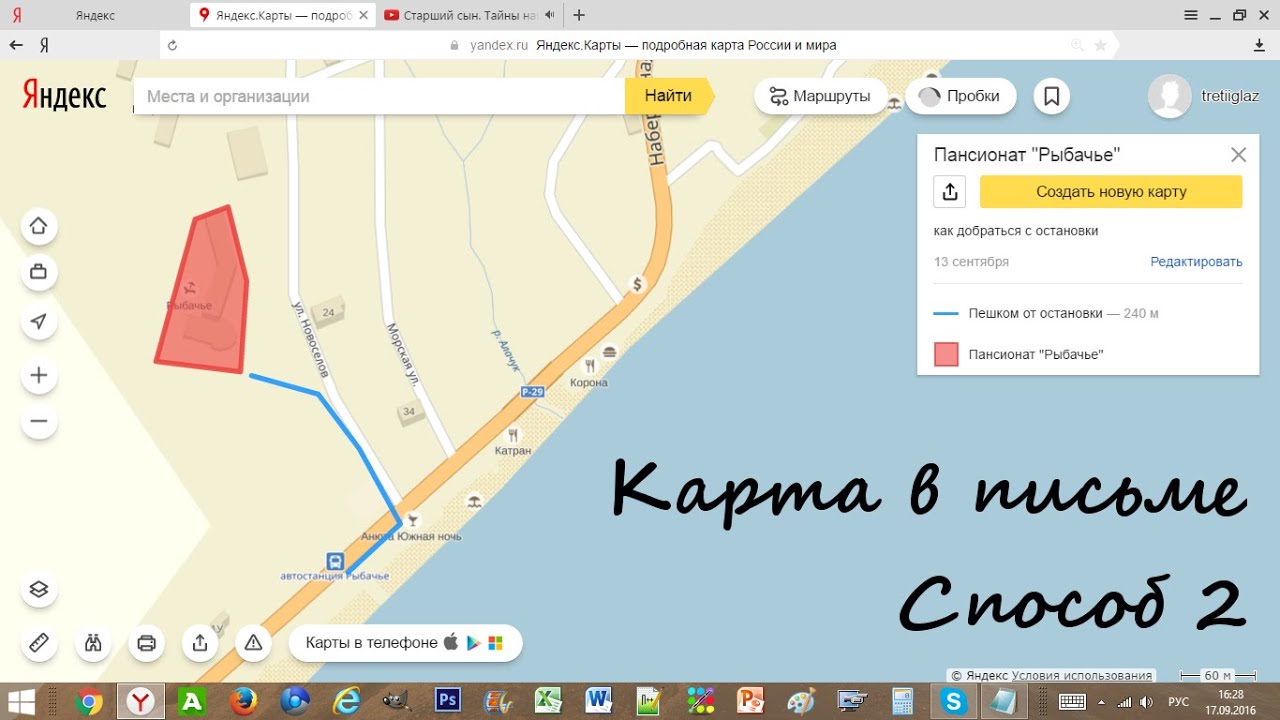The height and width of the screenshot is (720, 1280).
Task: Click the Редактировать link
Action: coord(1196,262)
